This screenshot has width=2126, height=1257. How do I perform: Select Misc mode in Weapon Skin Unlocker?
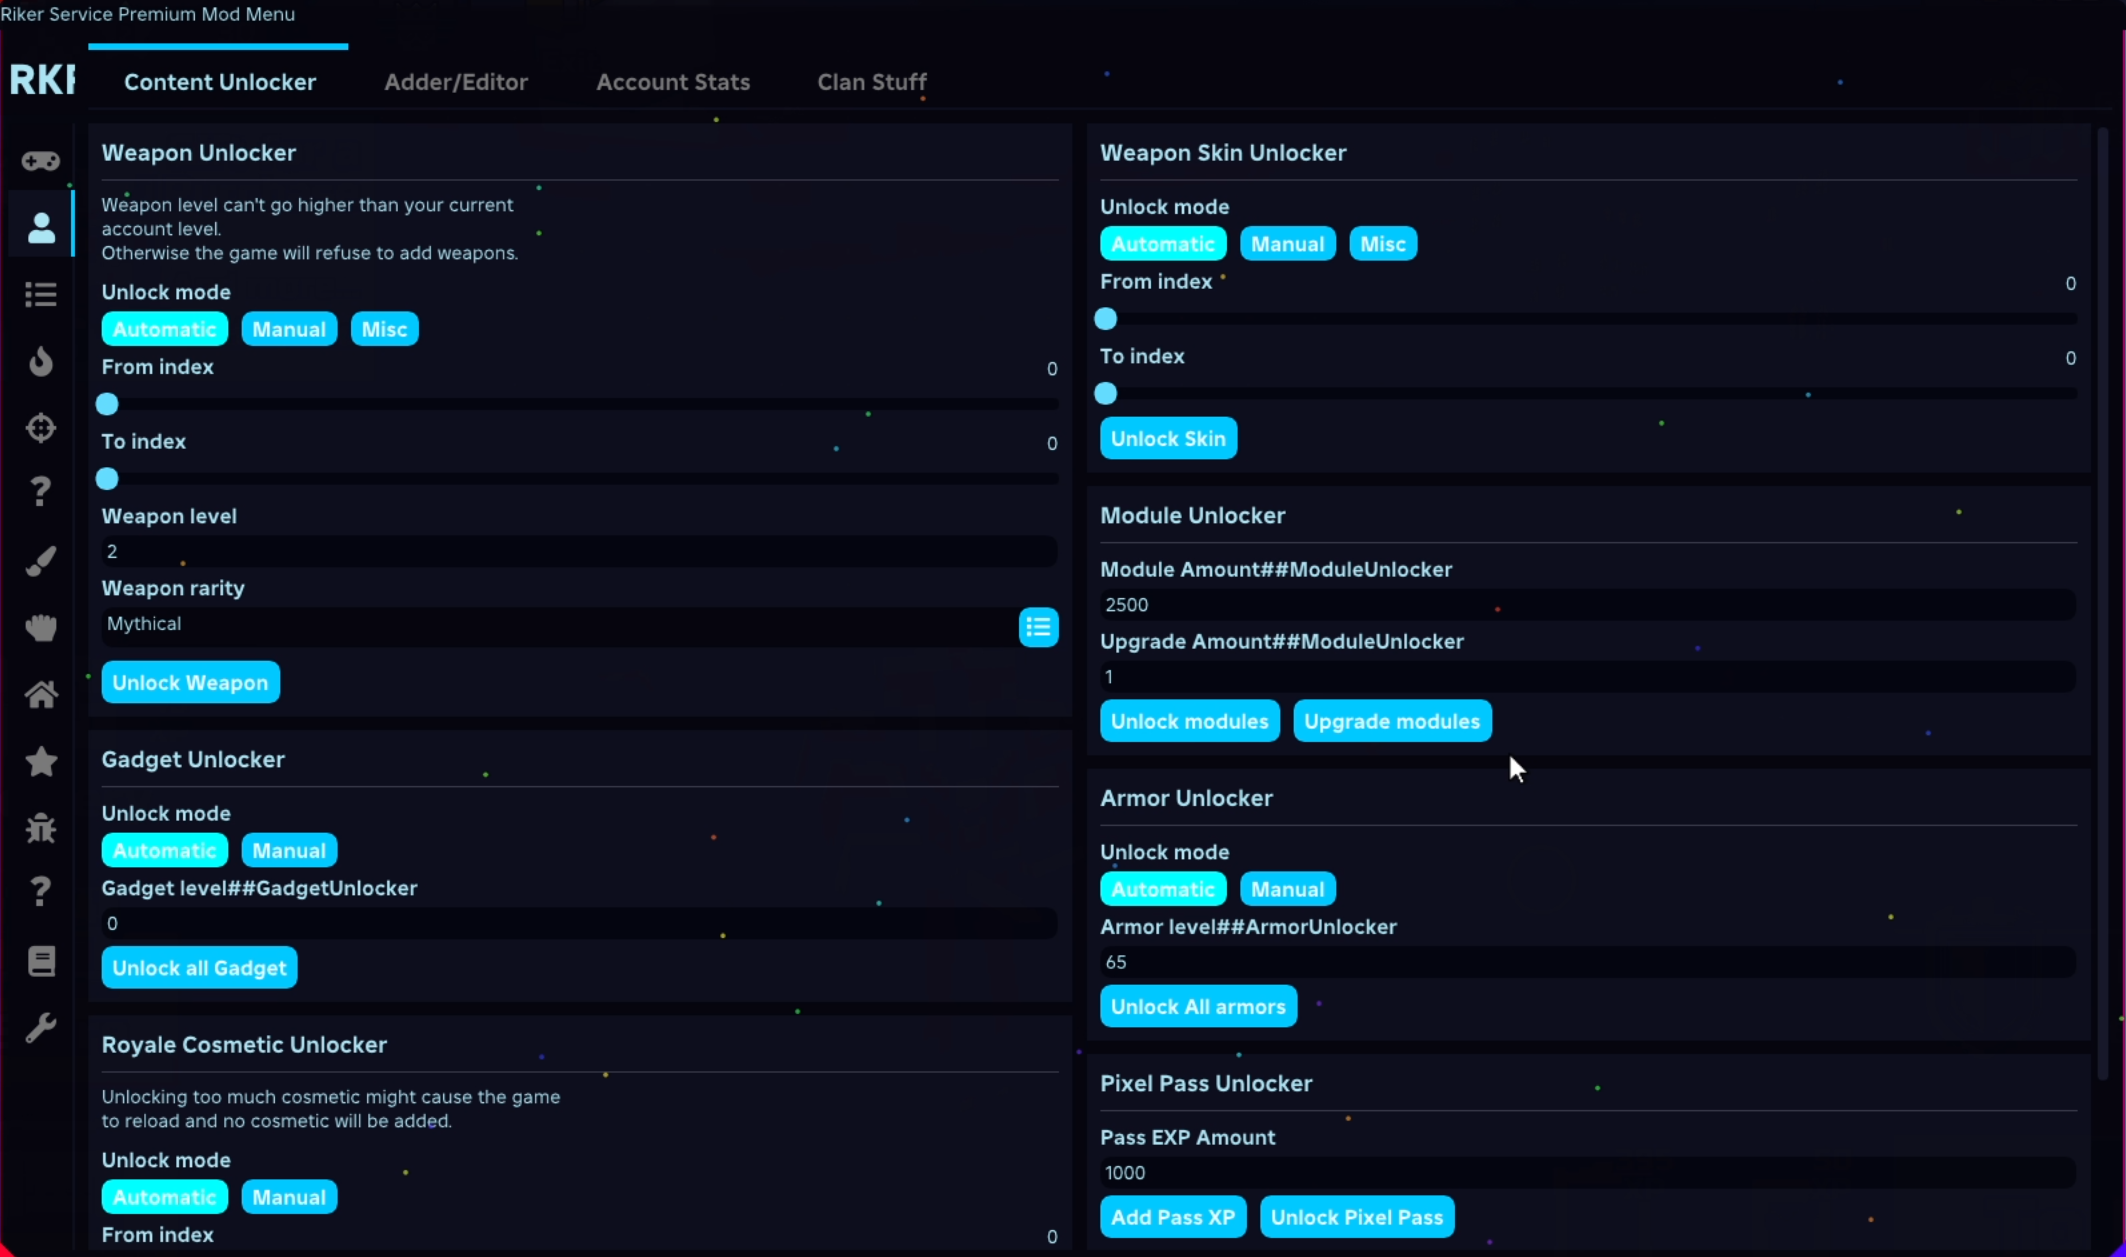pyautogui.click(x=1383, y=244)
